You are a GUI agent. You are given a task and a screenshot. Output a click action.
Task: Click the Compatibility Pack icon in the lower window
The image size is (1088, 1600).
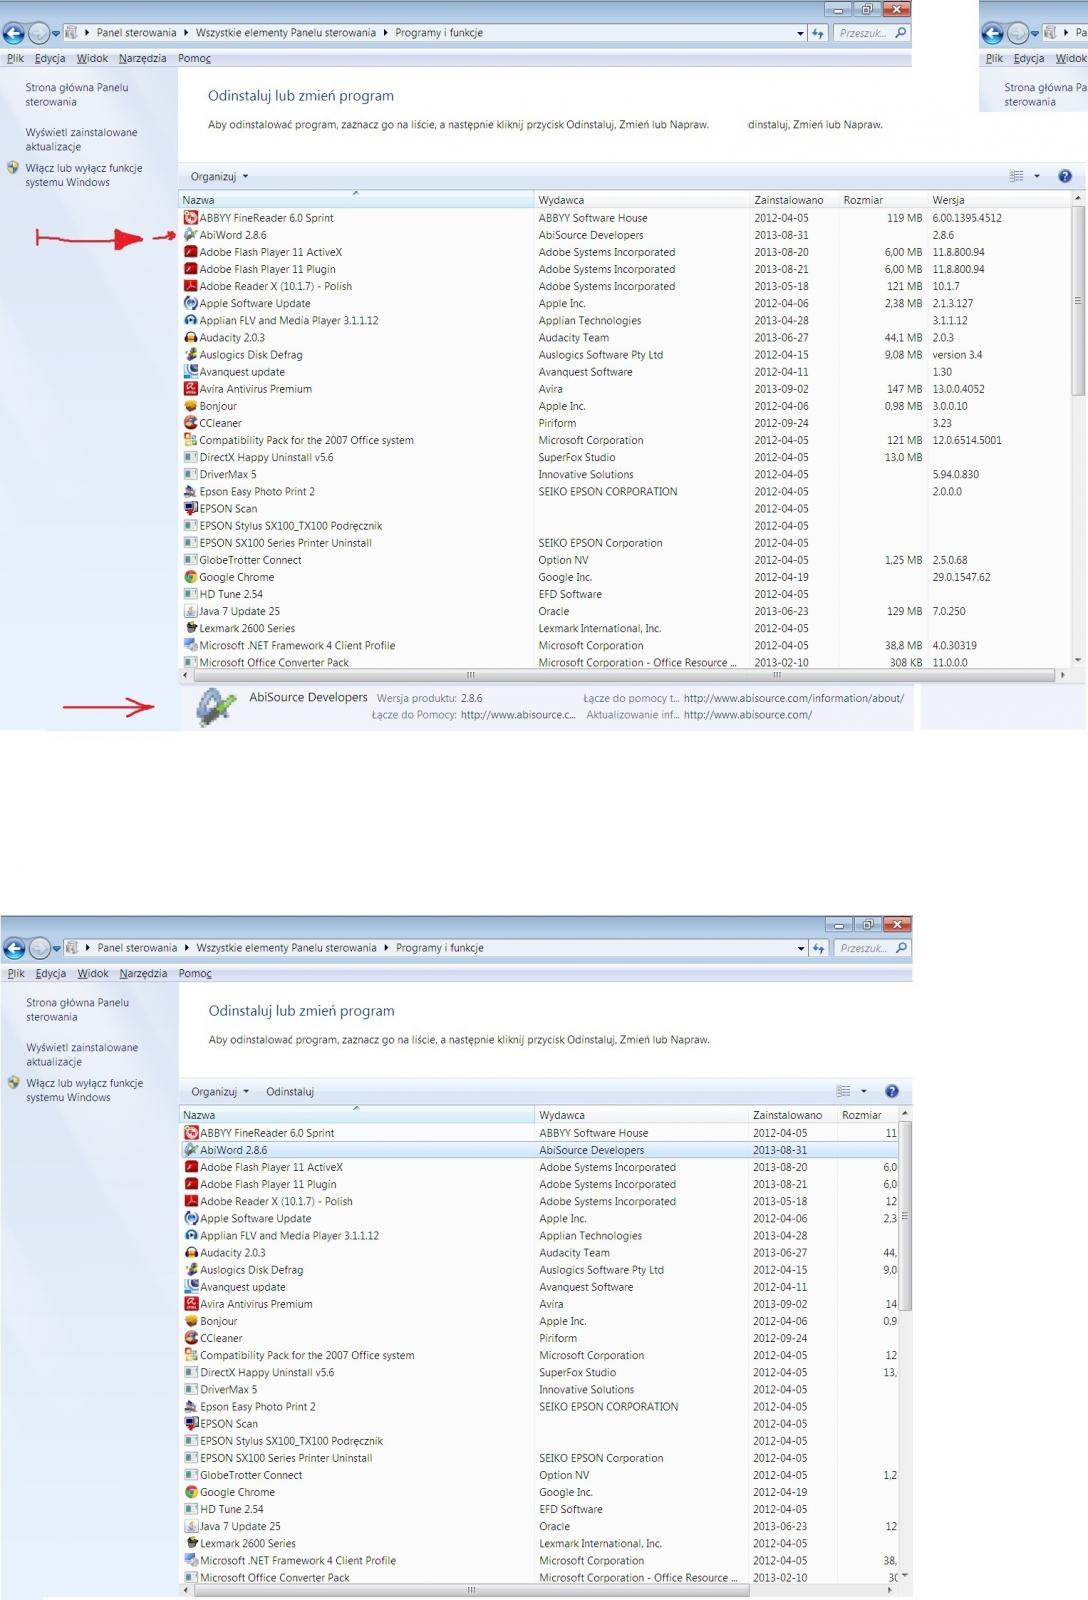click(x=192, y=1355)
